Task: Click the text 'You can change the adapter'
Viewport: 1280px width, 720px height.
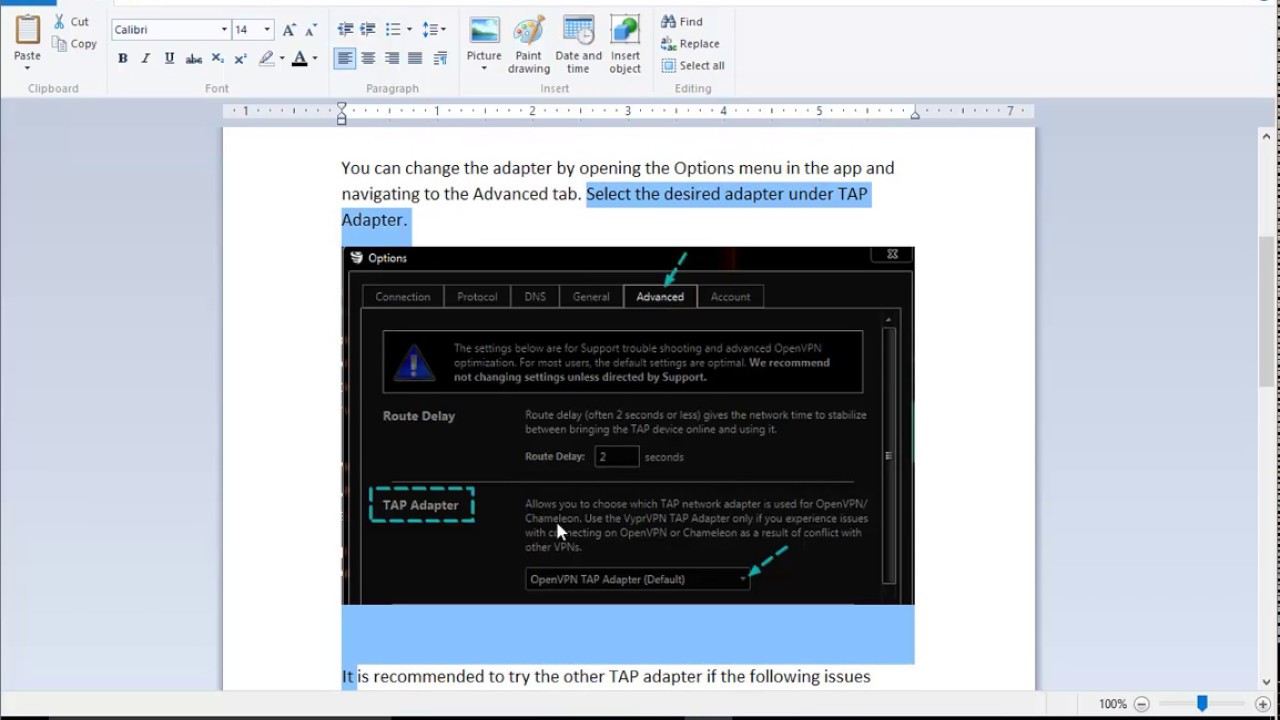Action: (446, 168)
